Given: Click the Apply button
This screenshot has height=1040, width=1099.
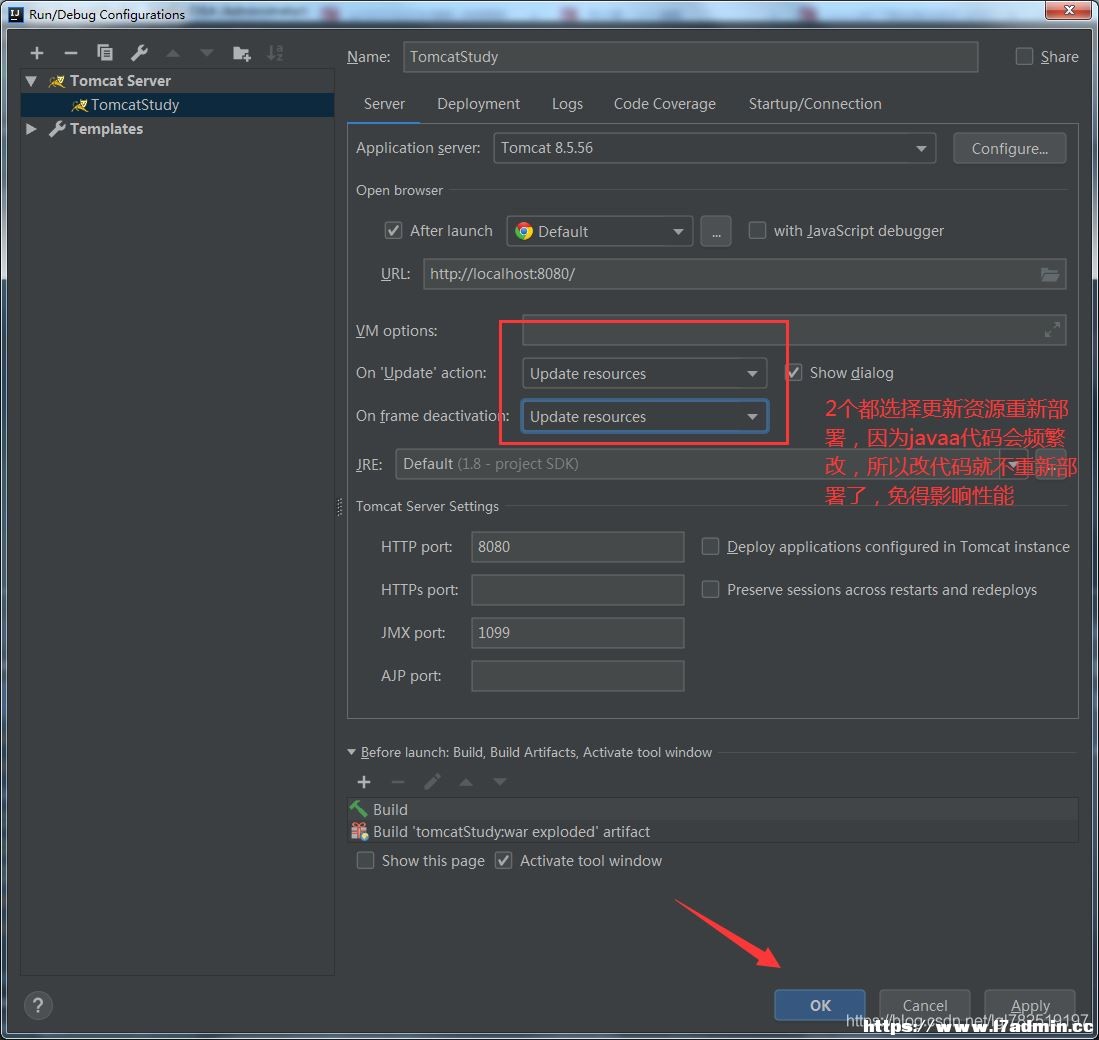Looking at the screenshot, I should tap(1030, 1005).
